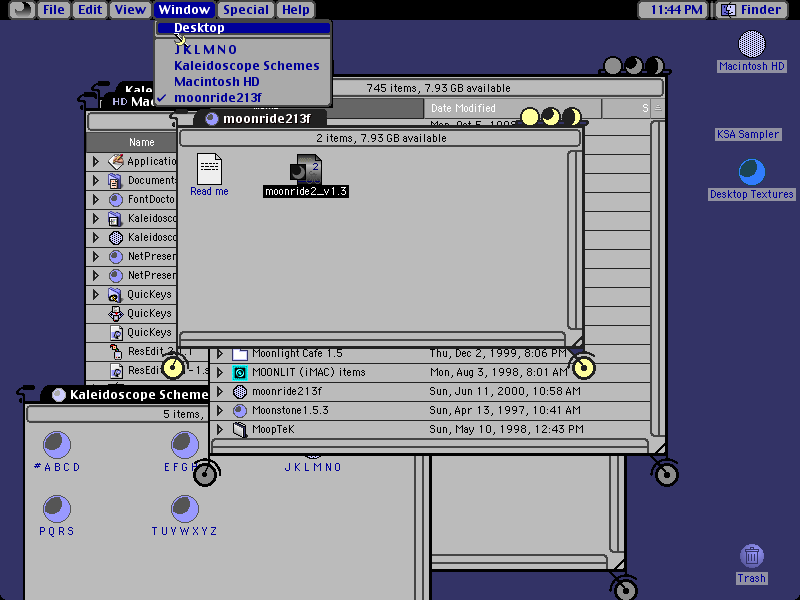Select the Moonlight Cafe 1.5 folder icon
Screen dimensions: 800x600
coord(240,354)
